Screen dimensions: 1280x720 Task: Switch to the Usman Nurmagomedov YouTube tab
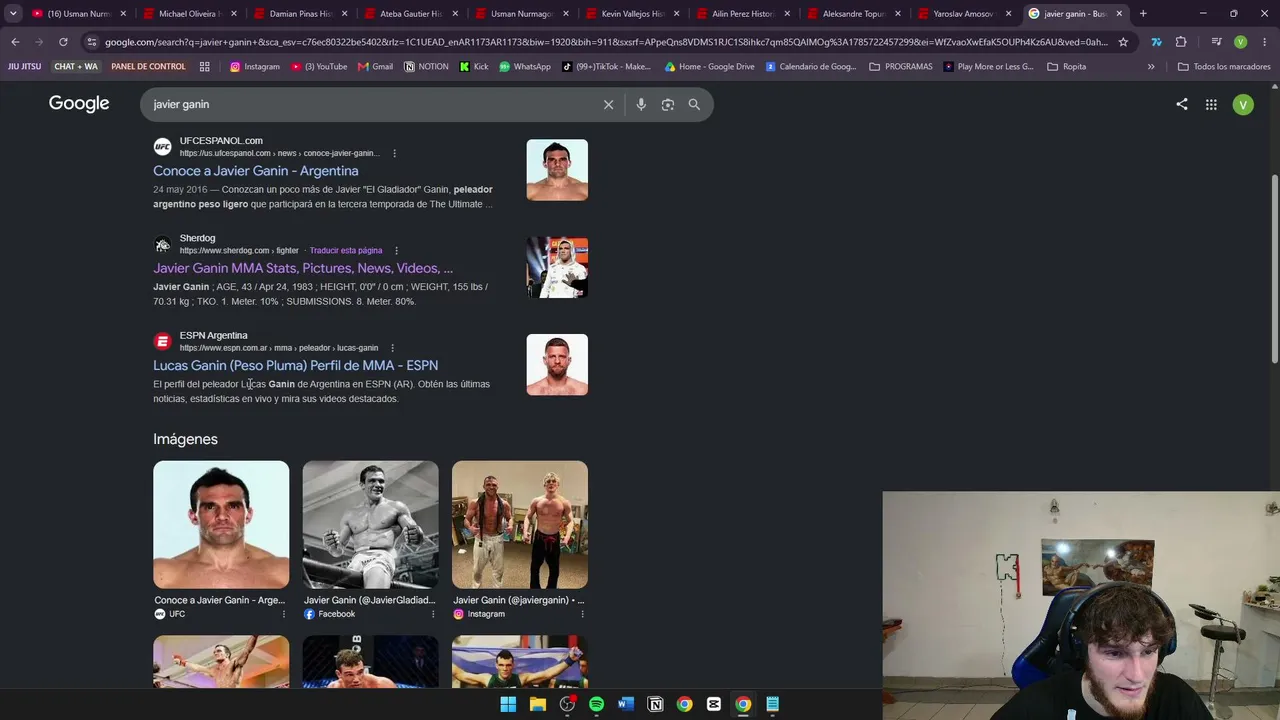[78, 14]
